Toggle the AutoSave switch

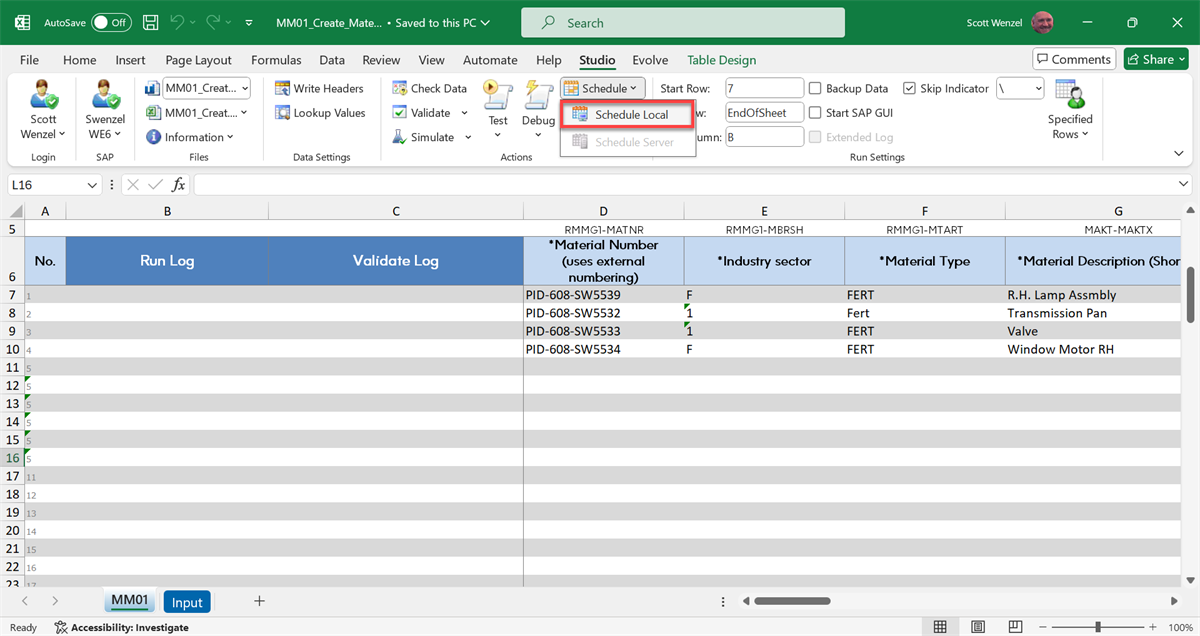[111, 22]
